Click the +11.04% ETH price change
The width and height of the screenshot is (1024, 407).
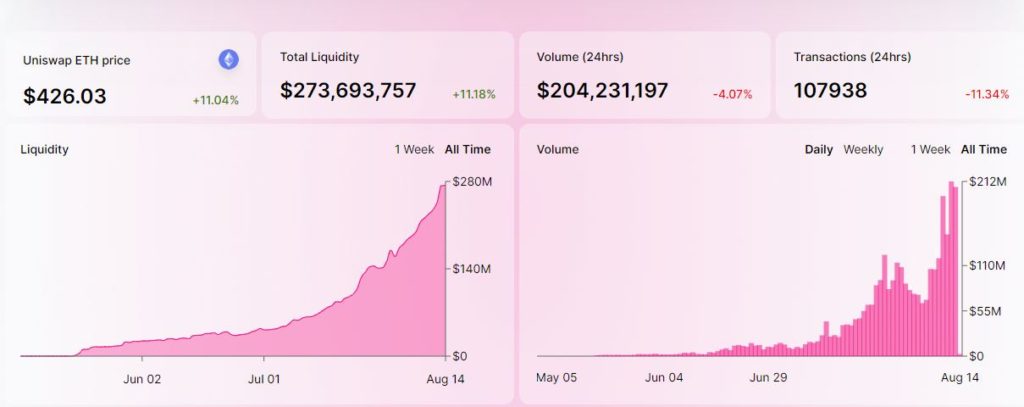tap(216, 100)
